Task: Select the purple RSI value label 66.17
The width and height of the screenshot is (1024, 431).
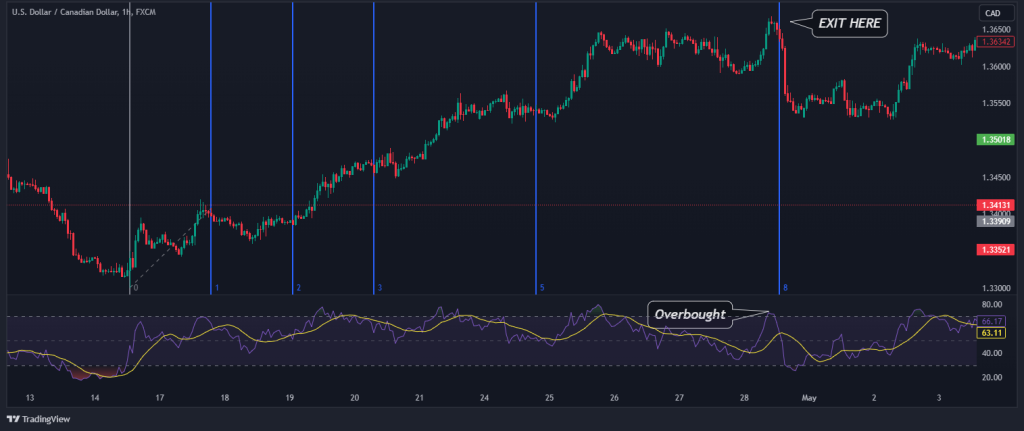Action: 993,321
